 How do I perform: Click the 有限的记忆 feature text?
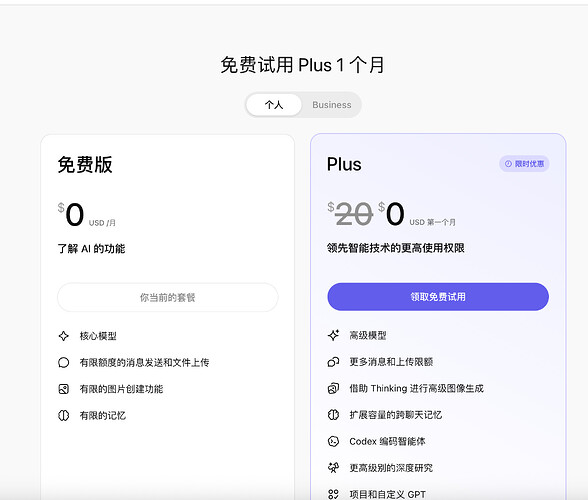click(103, 416)
